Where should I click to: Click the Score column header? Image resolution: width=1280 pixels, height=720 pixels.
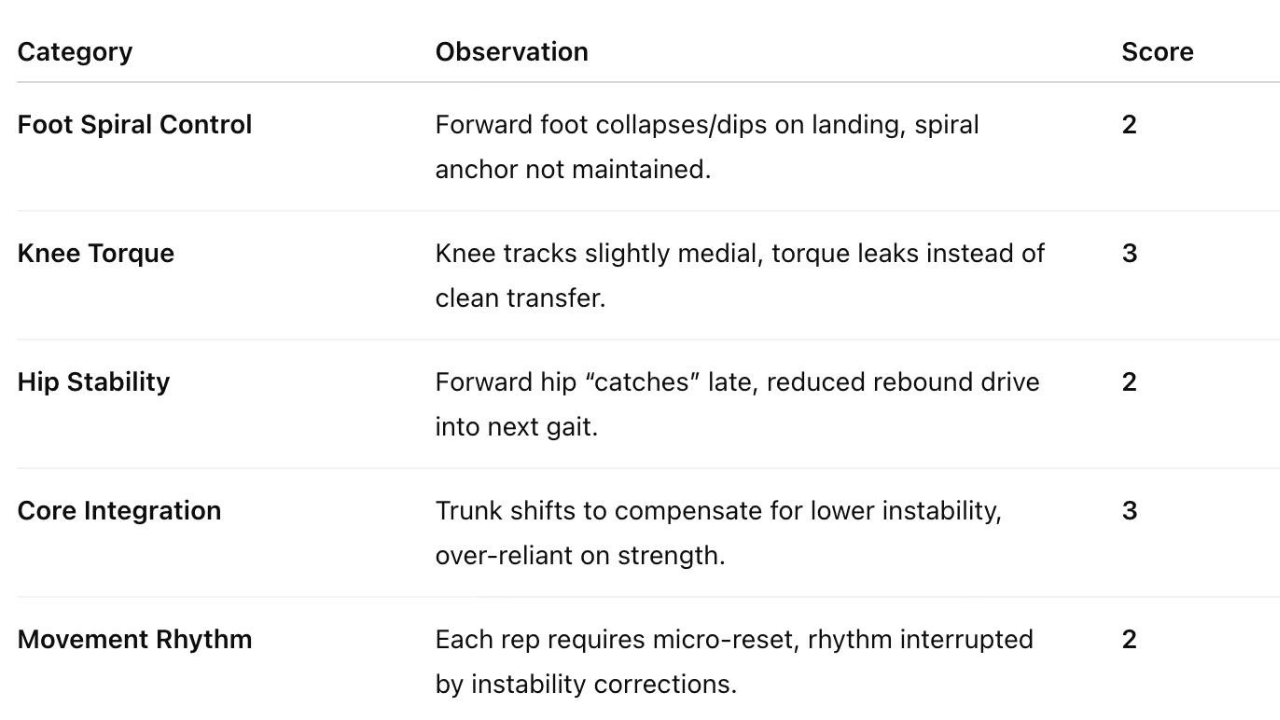click(x=1157, y=52)
